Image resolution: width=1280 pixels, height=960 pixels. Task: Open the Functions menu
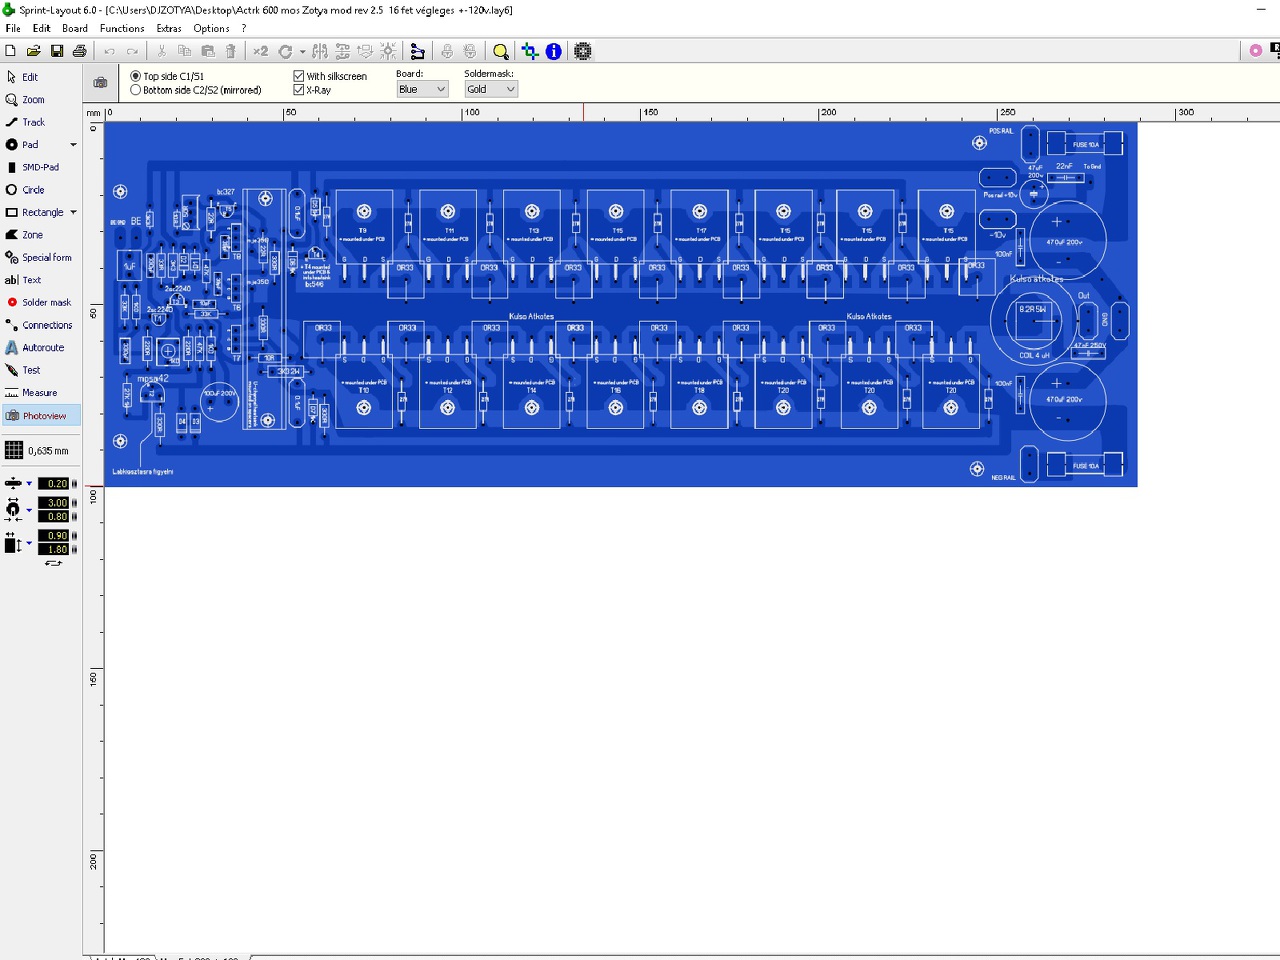click(x=122, y=28)
